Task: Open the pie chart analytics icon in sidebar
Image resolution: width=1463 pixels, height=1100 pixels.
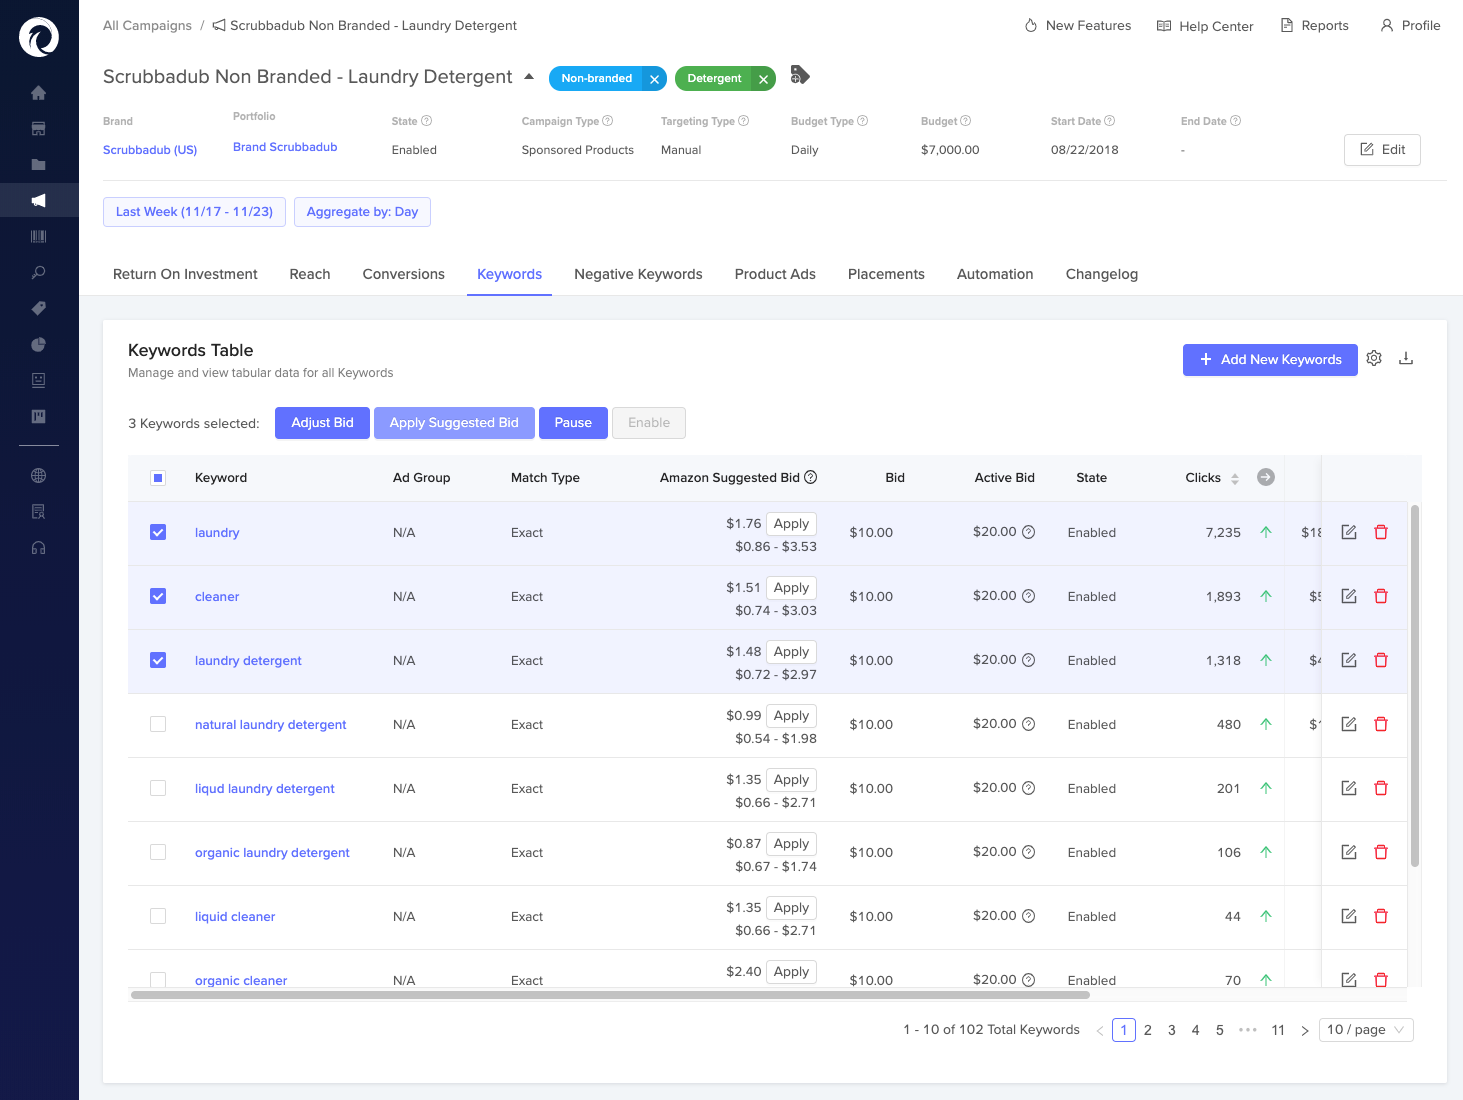Action: pyautogui.click(x=38, y=344)
